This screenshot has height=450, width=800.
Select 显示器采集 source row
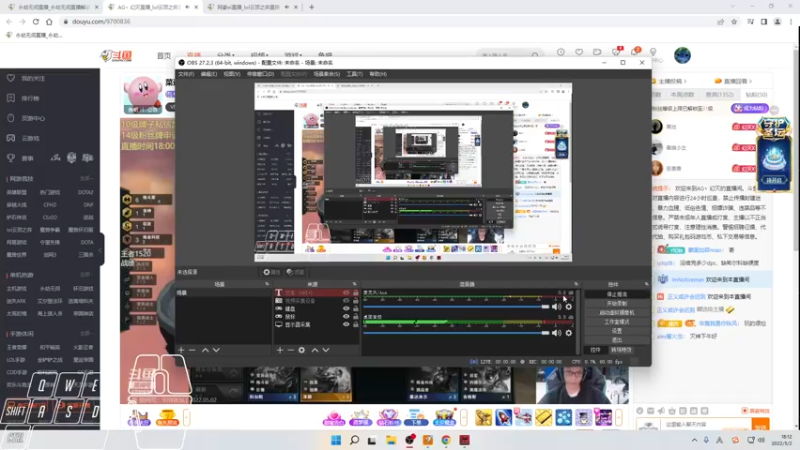317,324
